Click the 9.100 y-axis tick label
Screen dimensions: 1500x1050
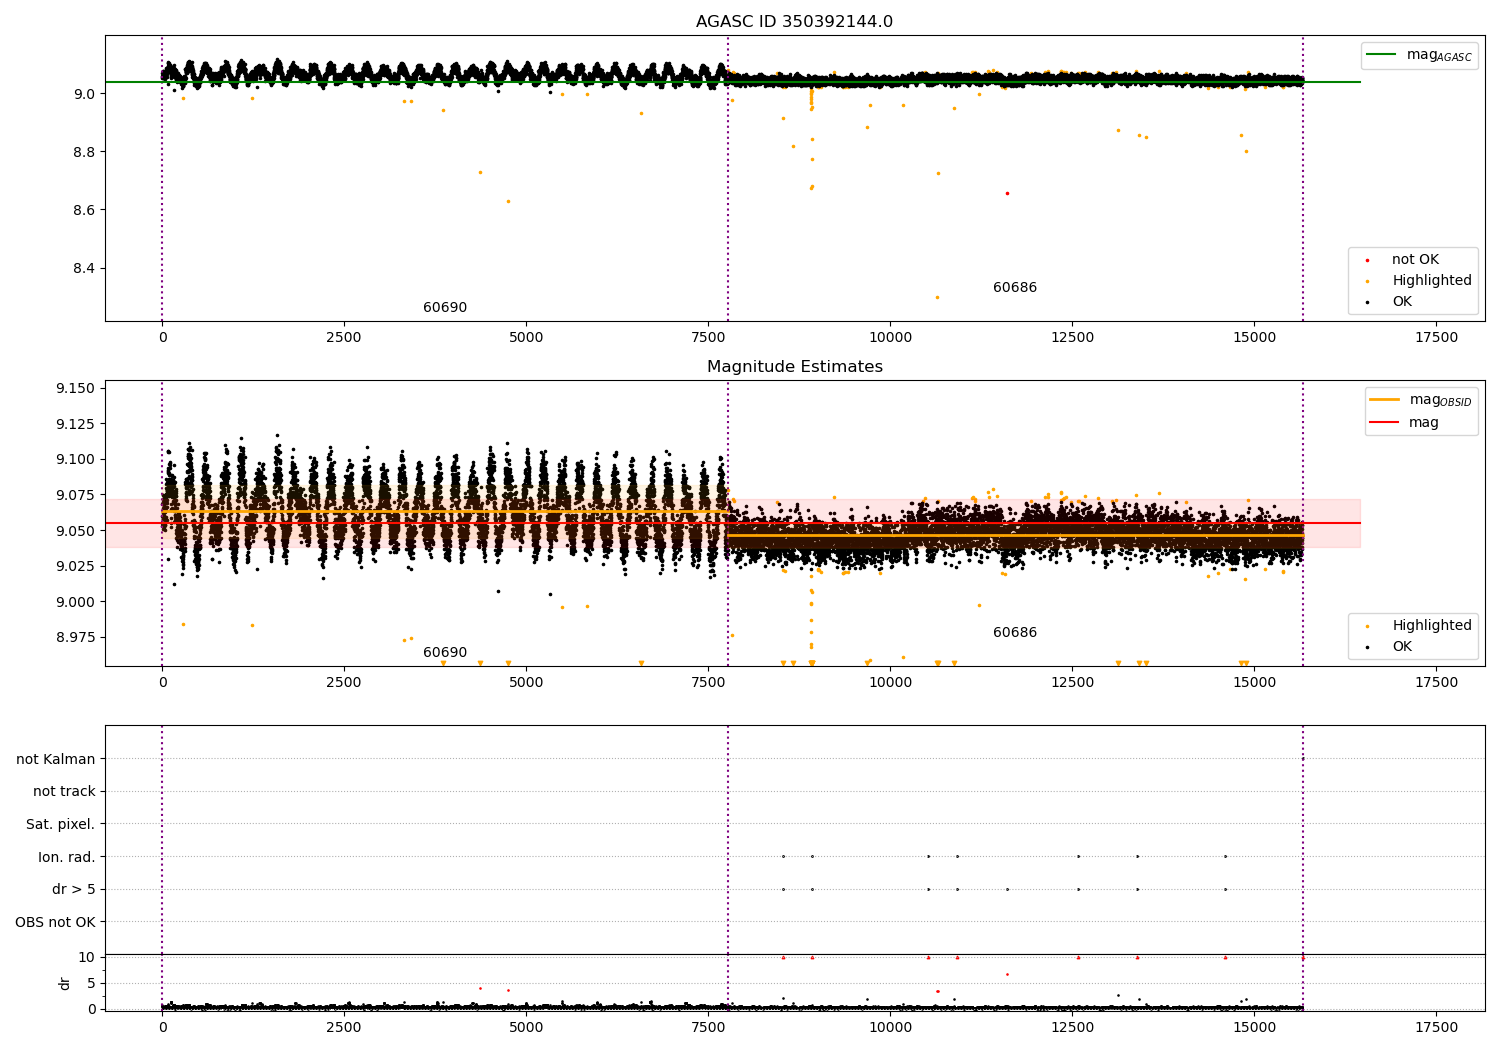pyautogui.click(x=76, y=460)
